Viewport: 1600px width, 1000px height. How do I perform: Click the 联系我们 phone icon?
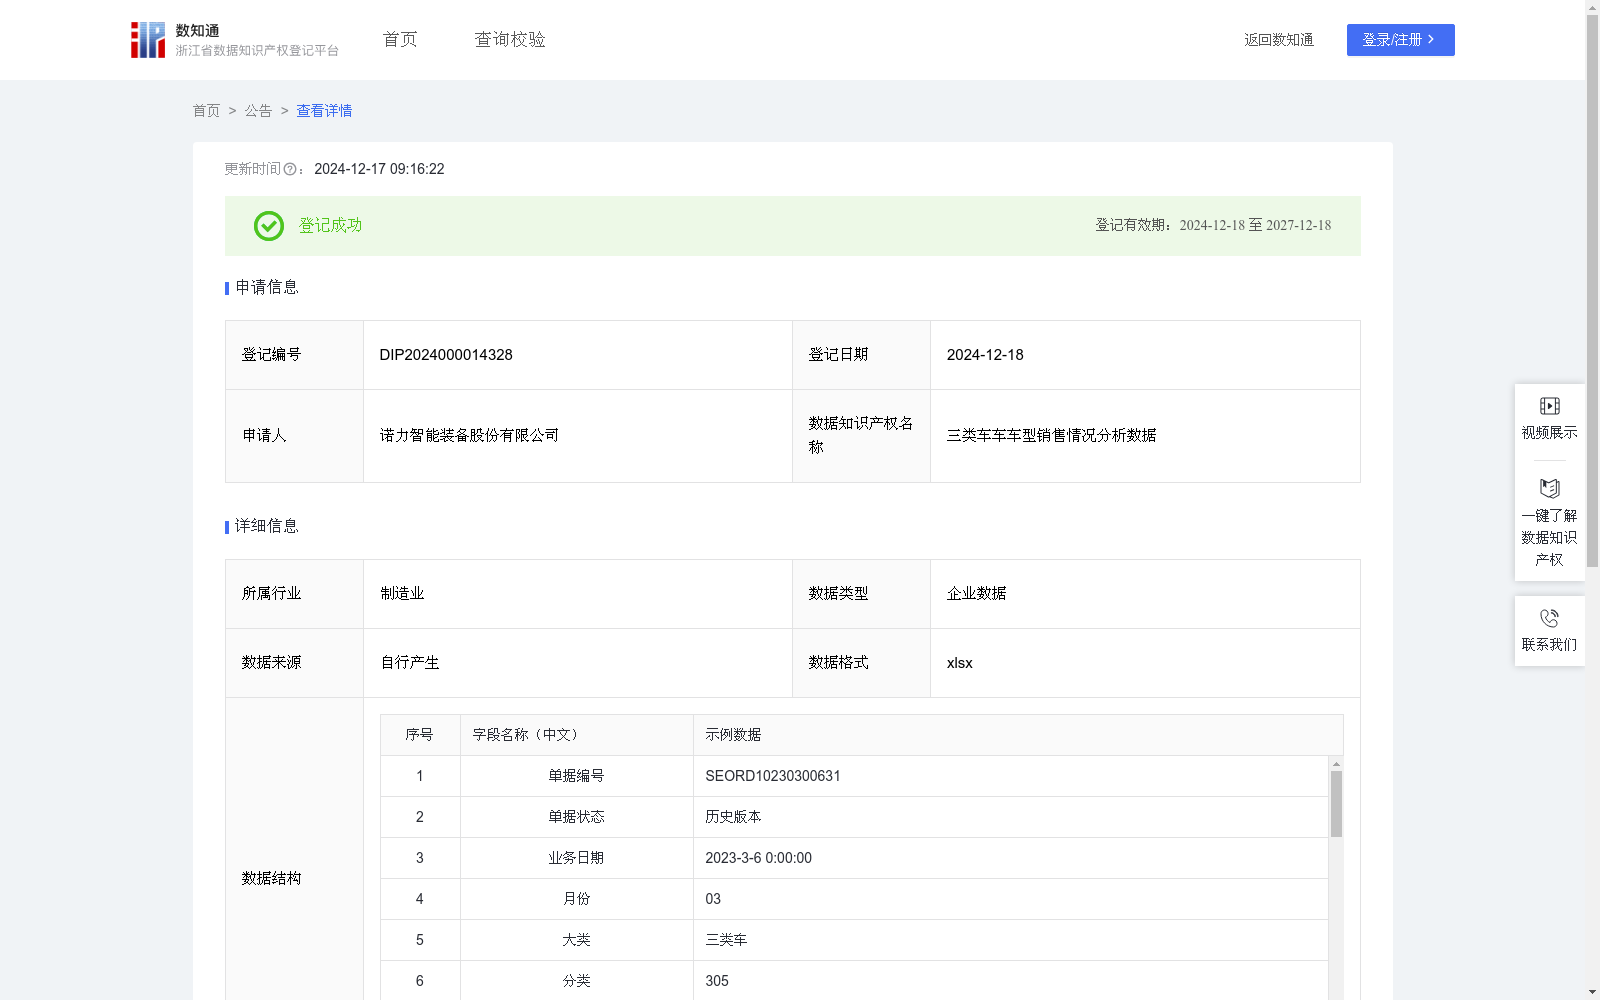[1549, 618]
